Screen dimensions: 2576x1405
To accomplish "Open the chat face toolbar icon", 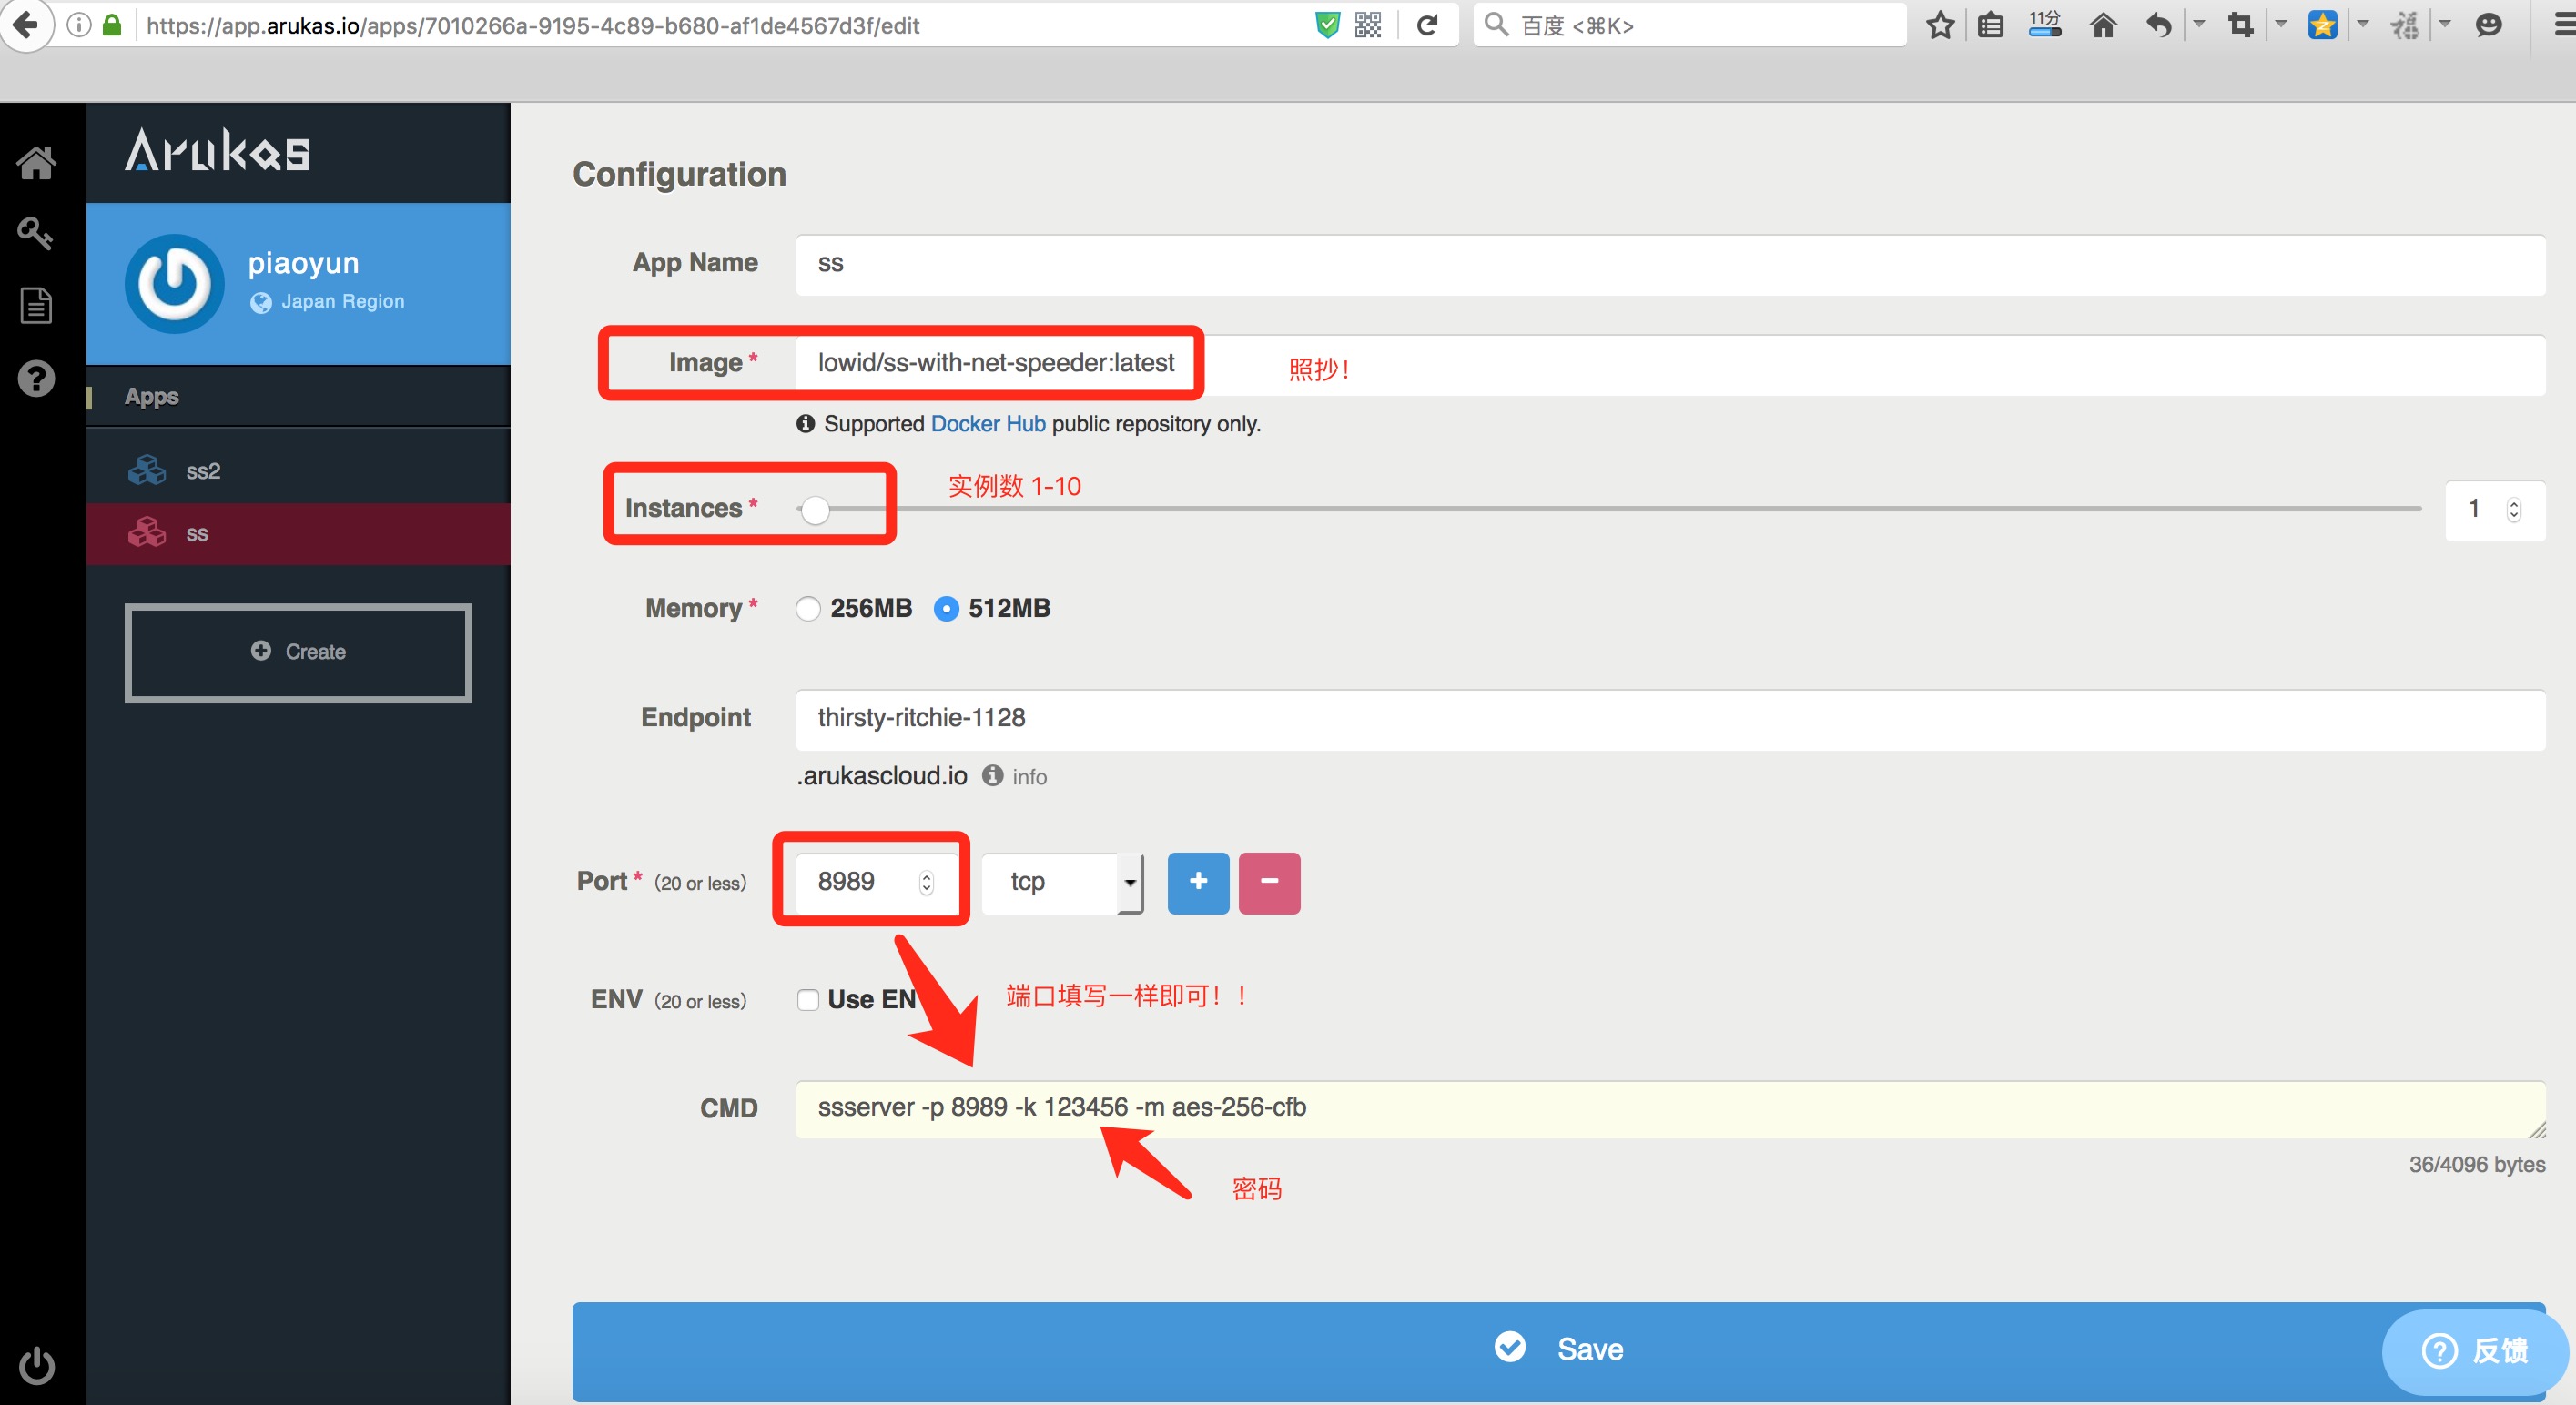I will (x=2487, y=25).
